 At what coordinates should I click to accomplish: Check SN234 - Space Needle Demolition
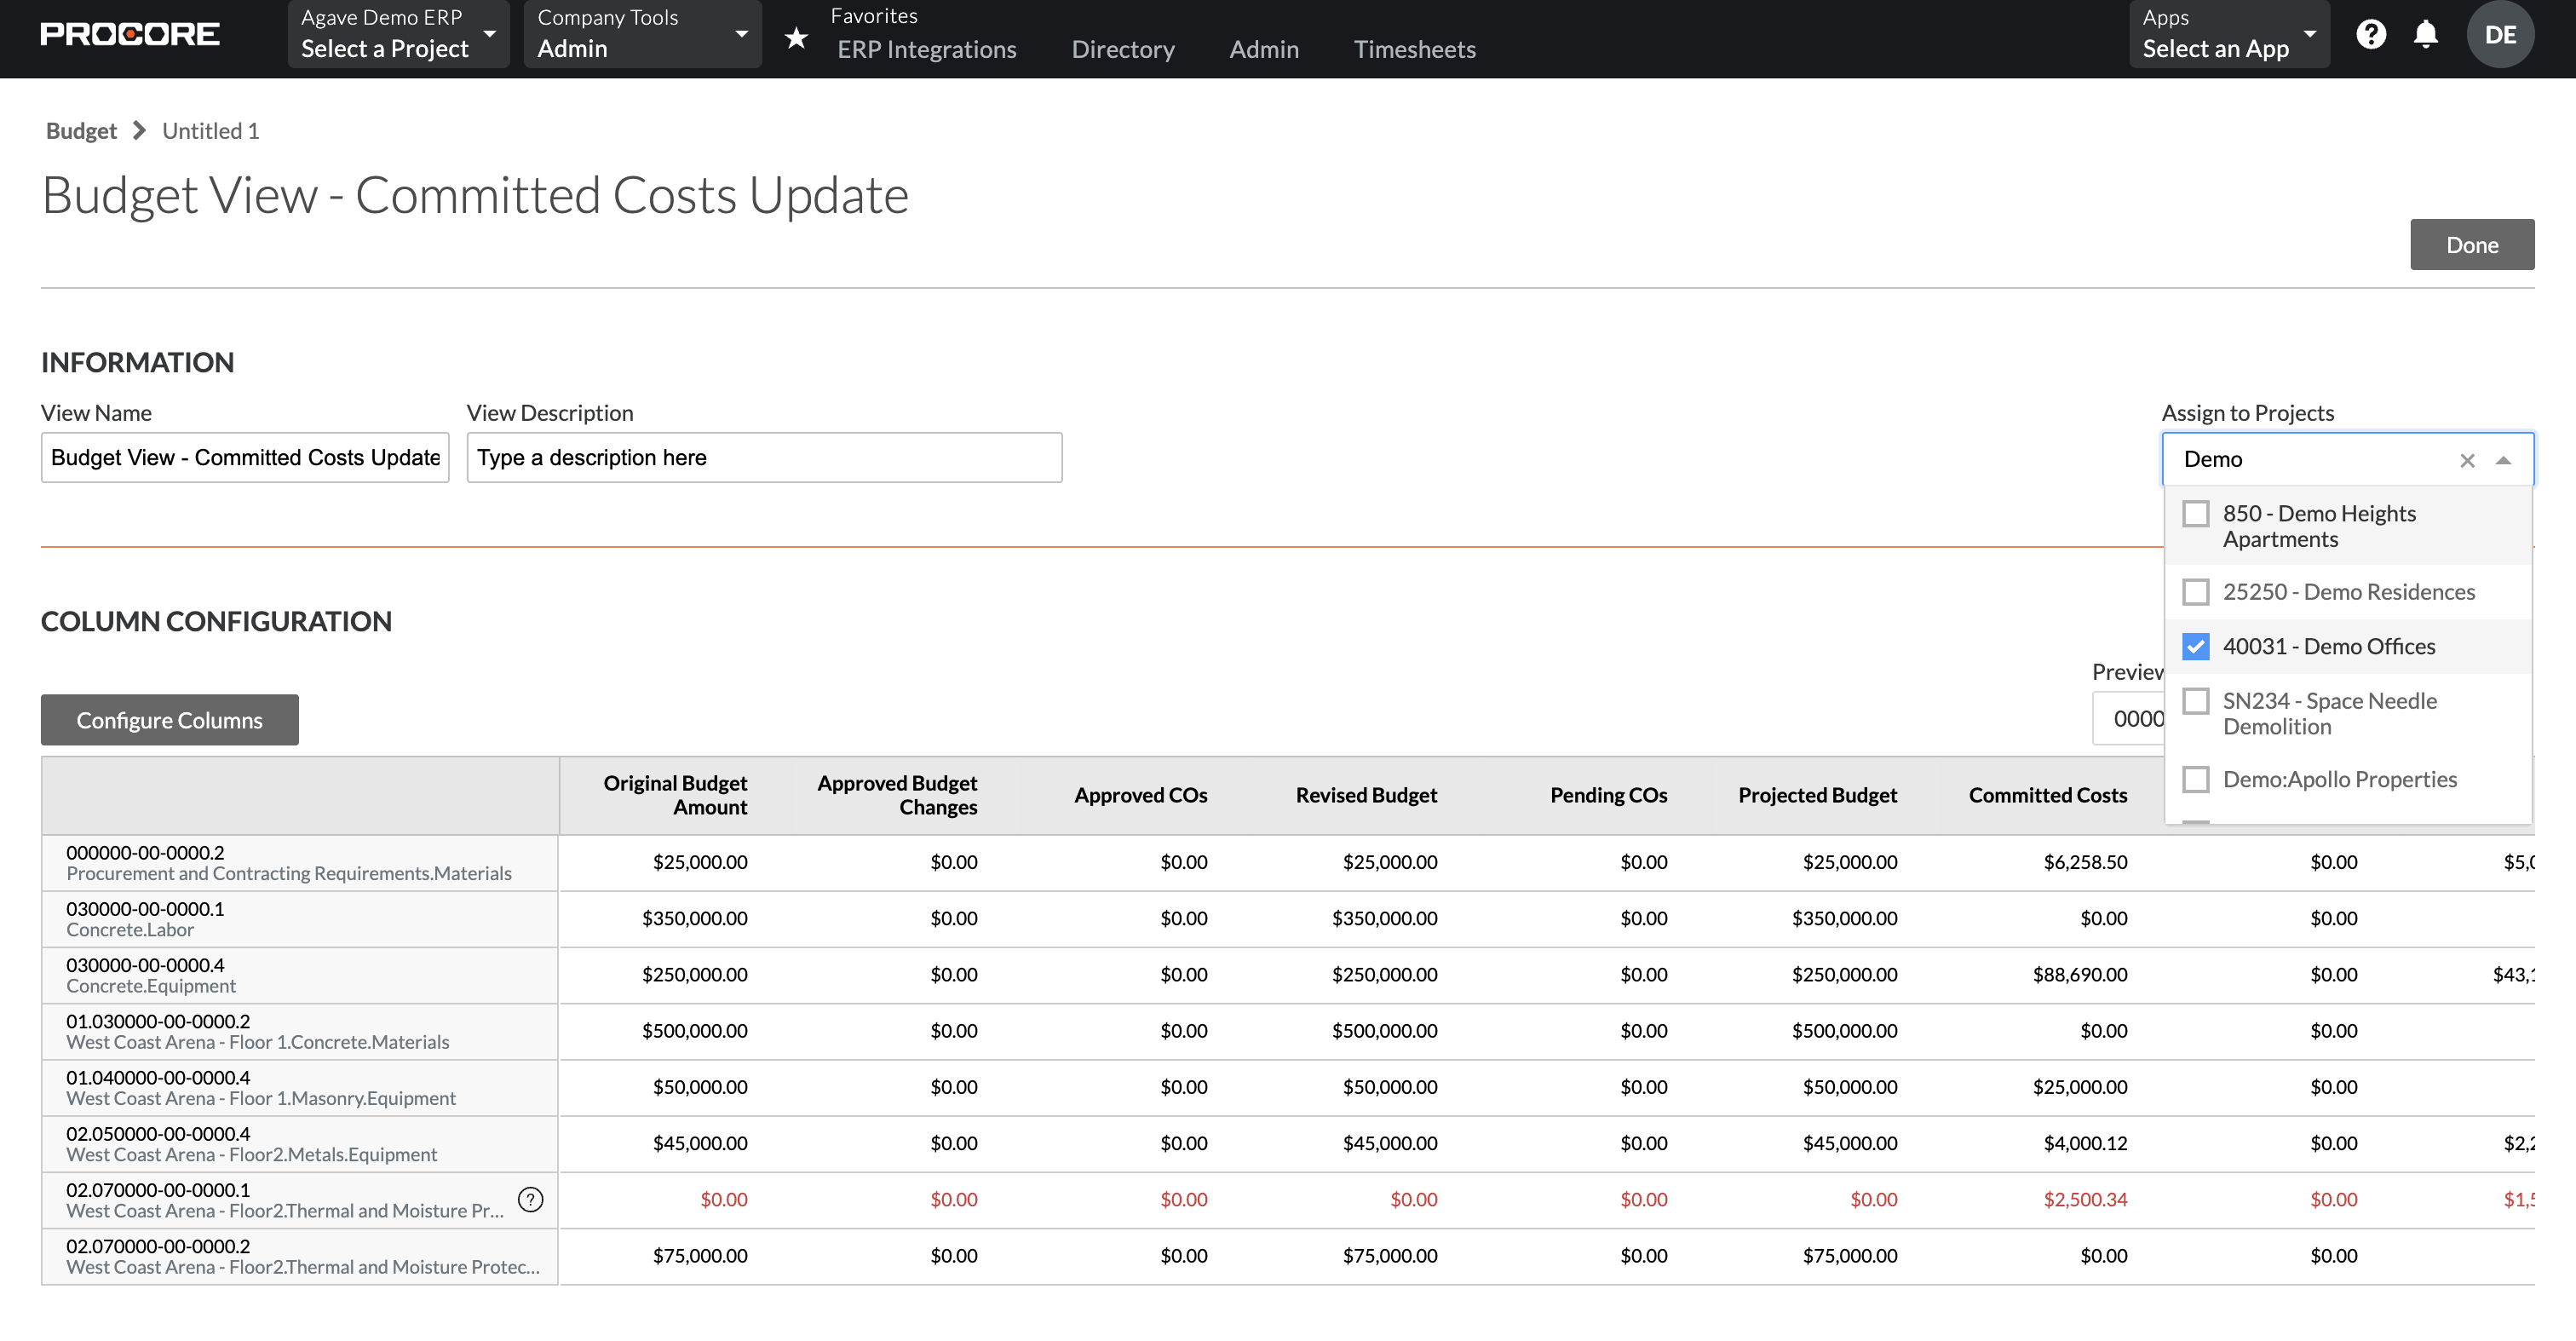pyautogui.click(x=2196, y=701)
